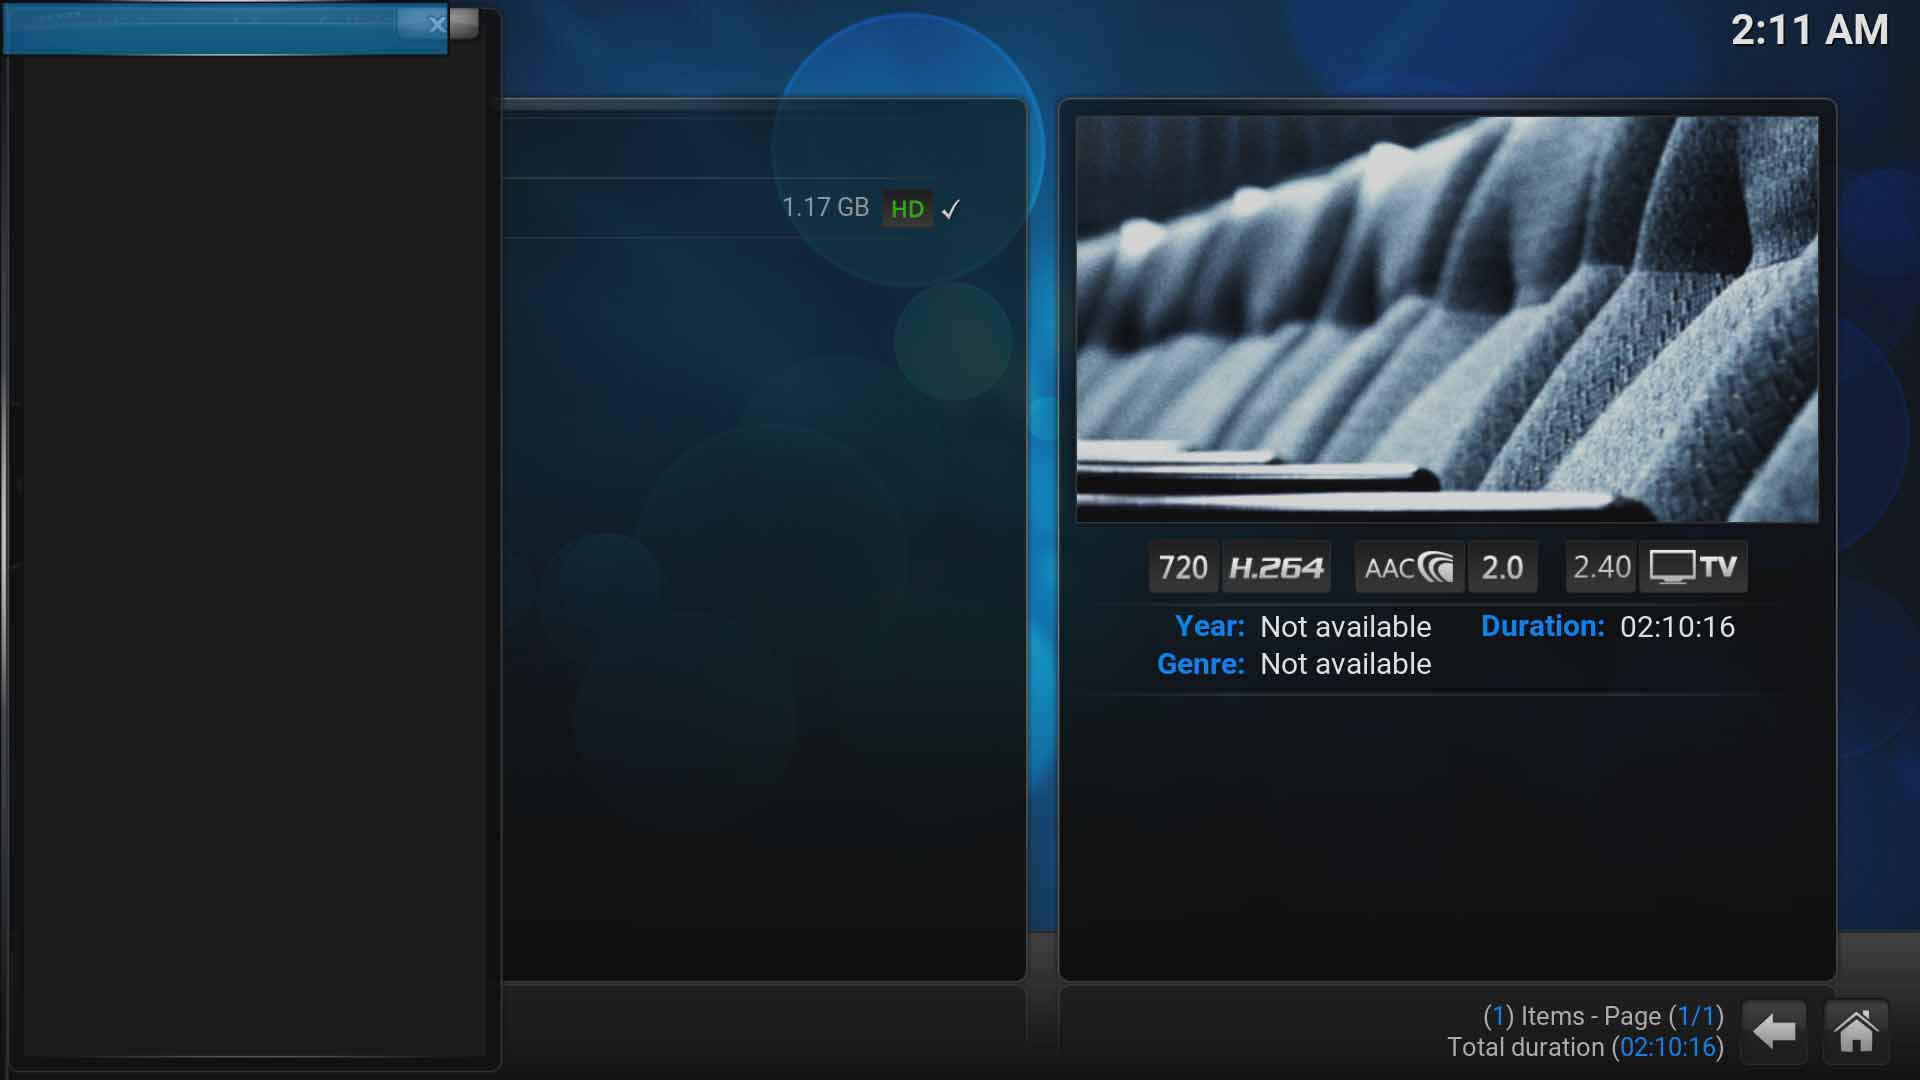This screenshot has height=1080, width=1920.
Task: Click the Total duration text
Action: click(1585, 1047)
